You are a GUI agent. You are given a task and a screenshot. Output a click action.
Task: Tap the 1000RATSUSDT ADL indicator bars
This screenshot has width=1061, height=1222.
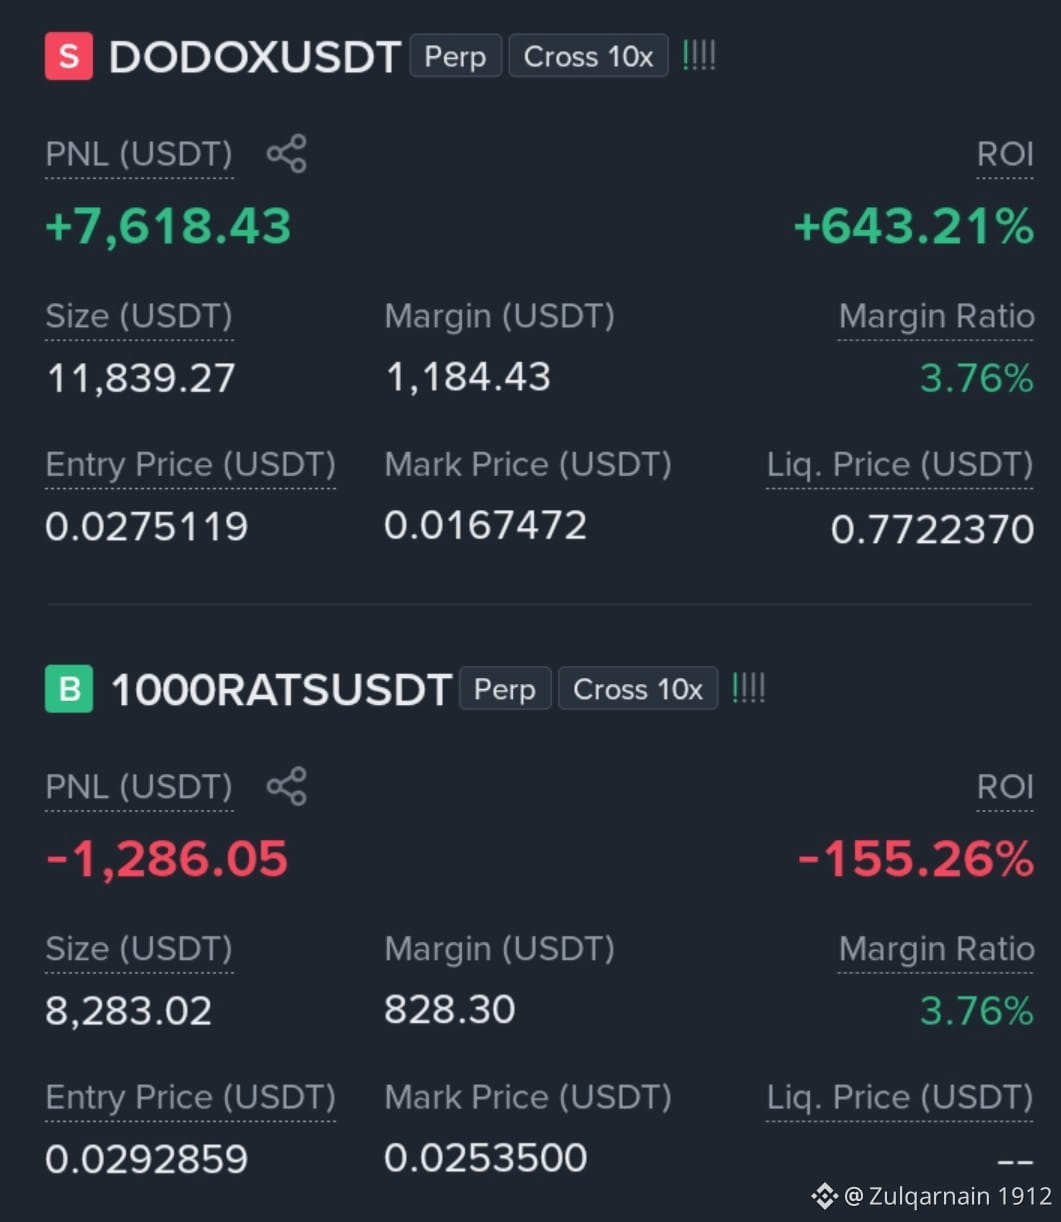click(749, 688)
